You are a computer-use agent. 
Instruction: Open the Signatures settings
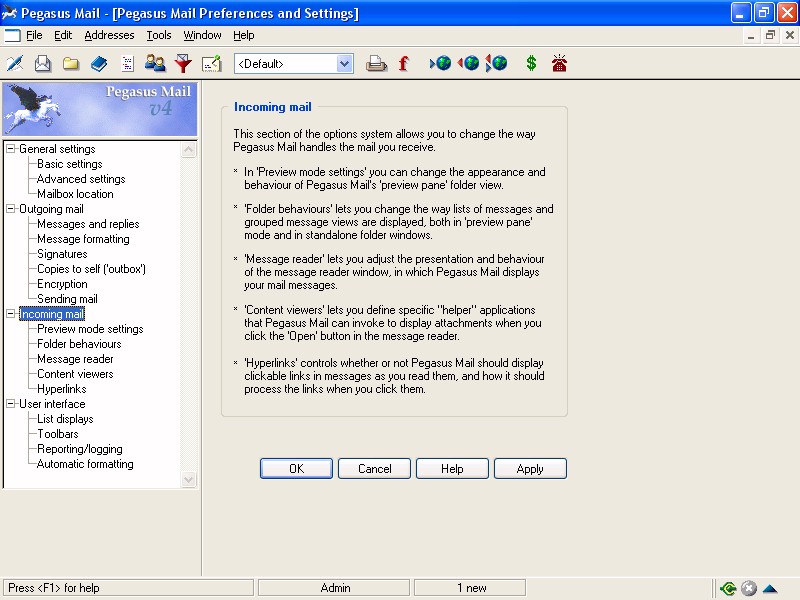pyautogui.click(x=62, y=254)
